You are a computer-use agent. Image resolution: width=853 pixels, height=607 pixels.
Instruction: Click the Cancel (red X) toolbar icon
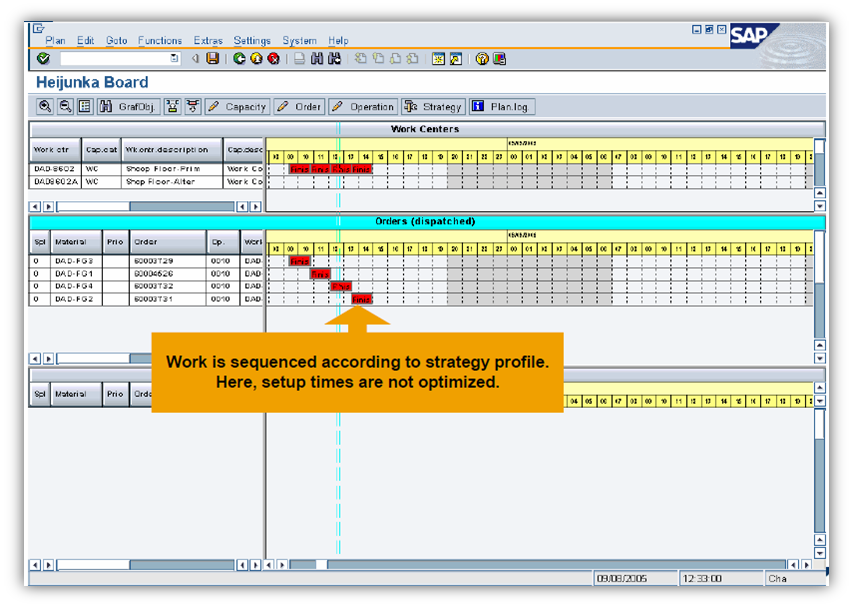tap(272, 58)
